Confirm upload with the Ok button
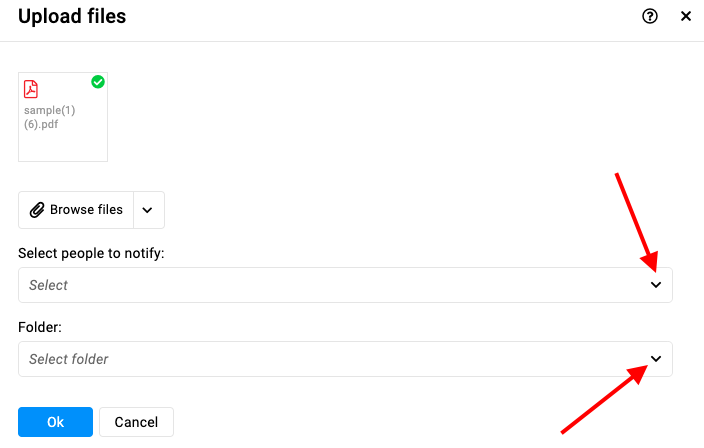 point(56,422)
